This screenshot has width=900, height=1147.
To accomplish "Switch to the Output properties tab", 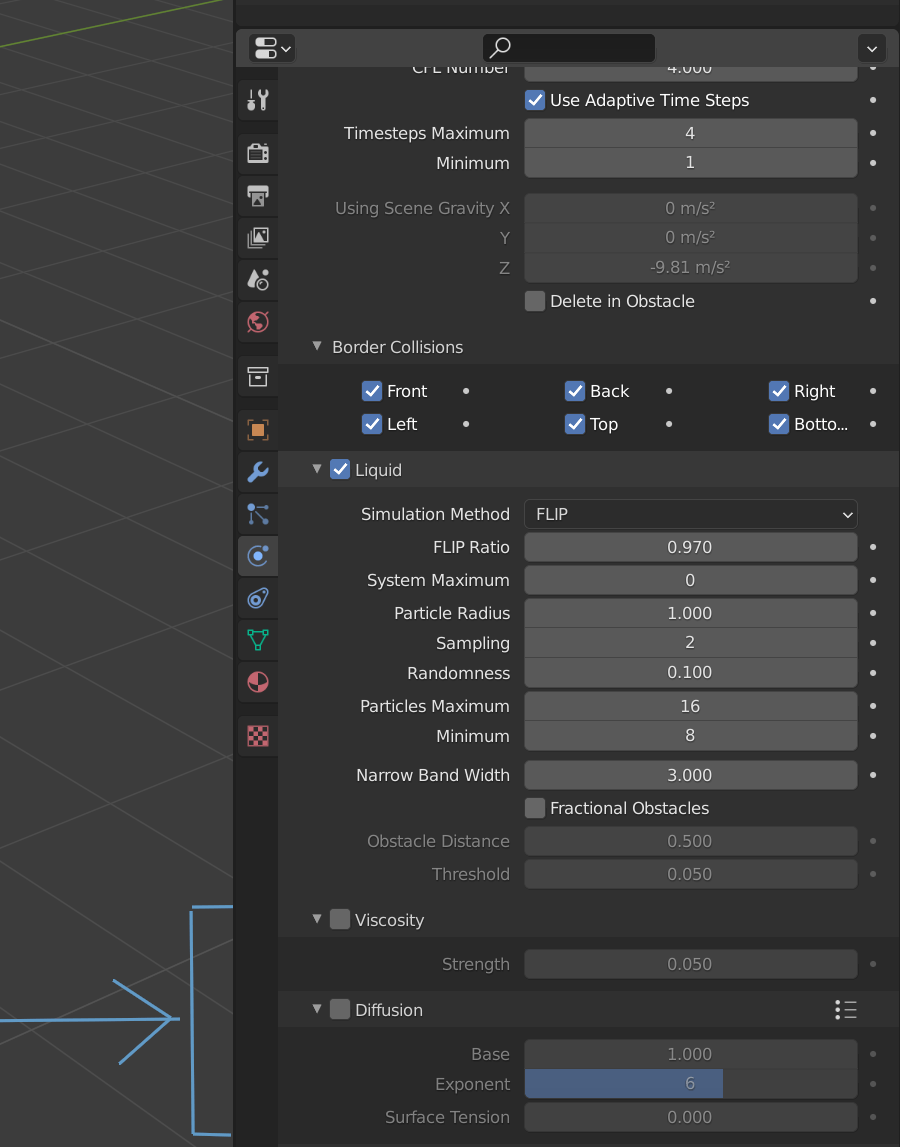I will 257,196.
